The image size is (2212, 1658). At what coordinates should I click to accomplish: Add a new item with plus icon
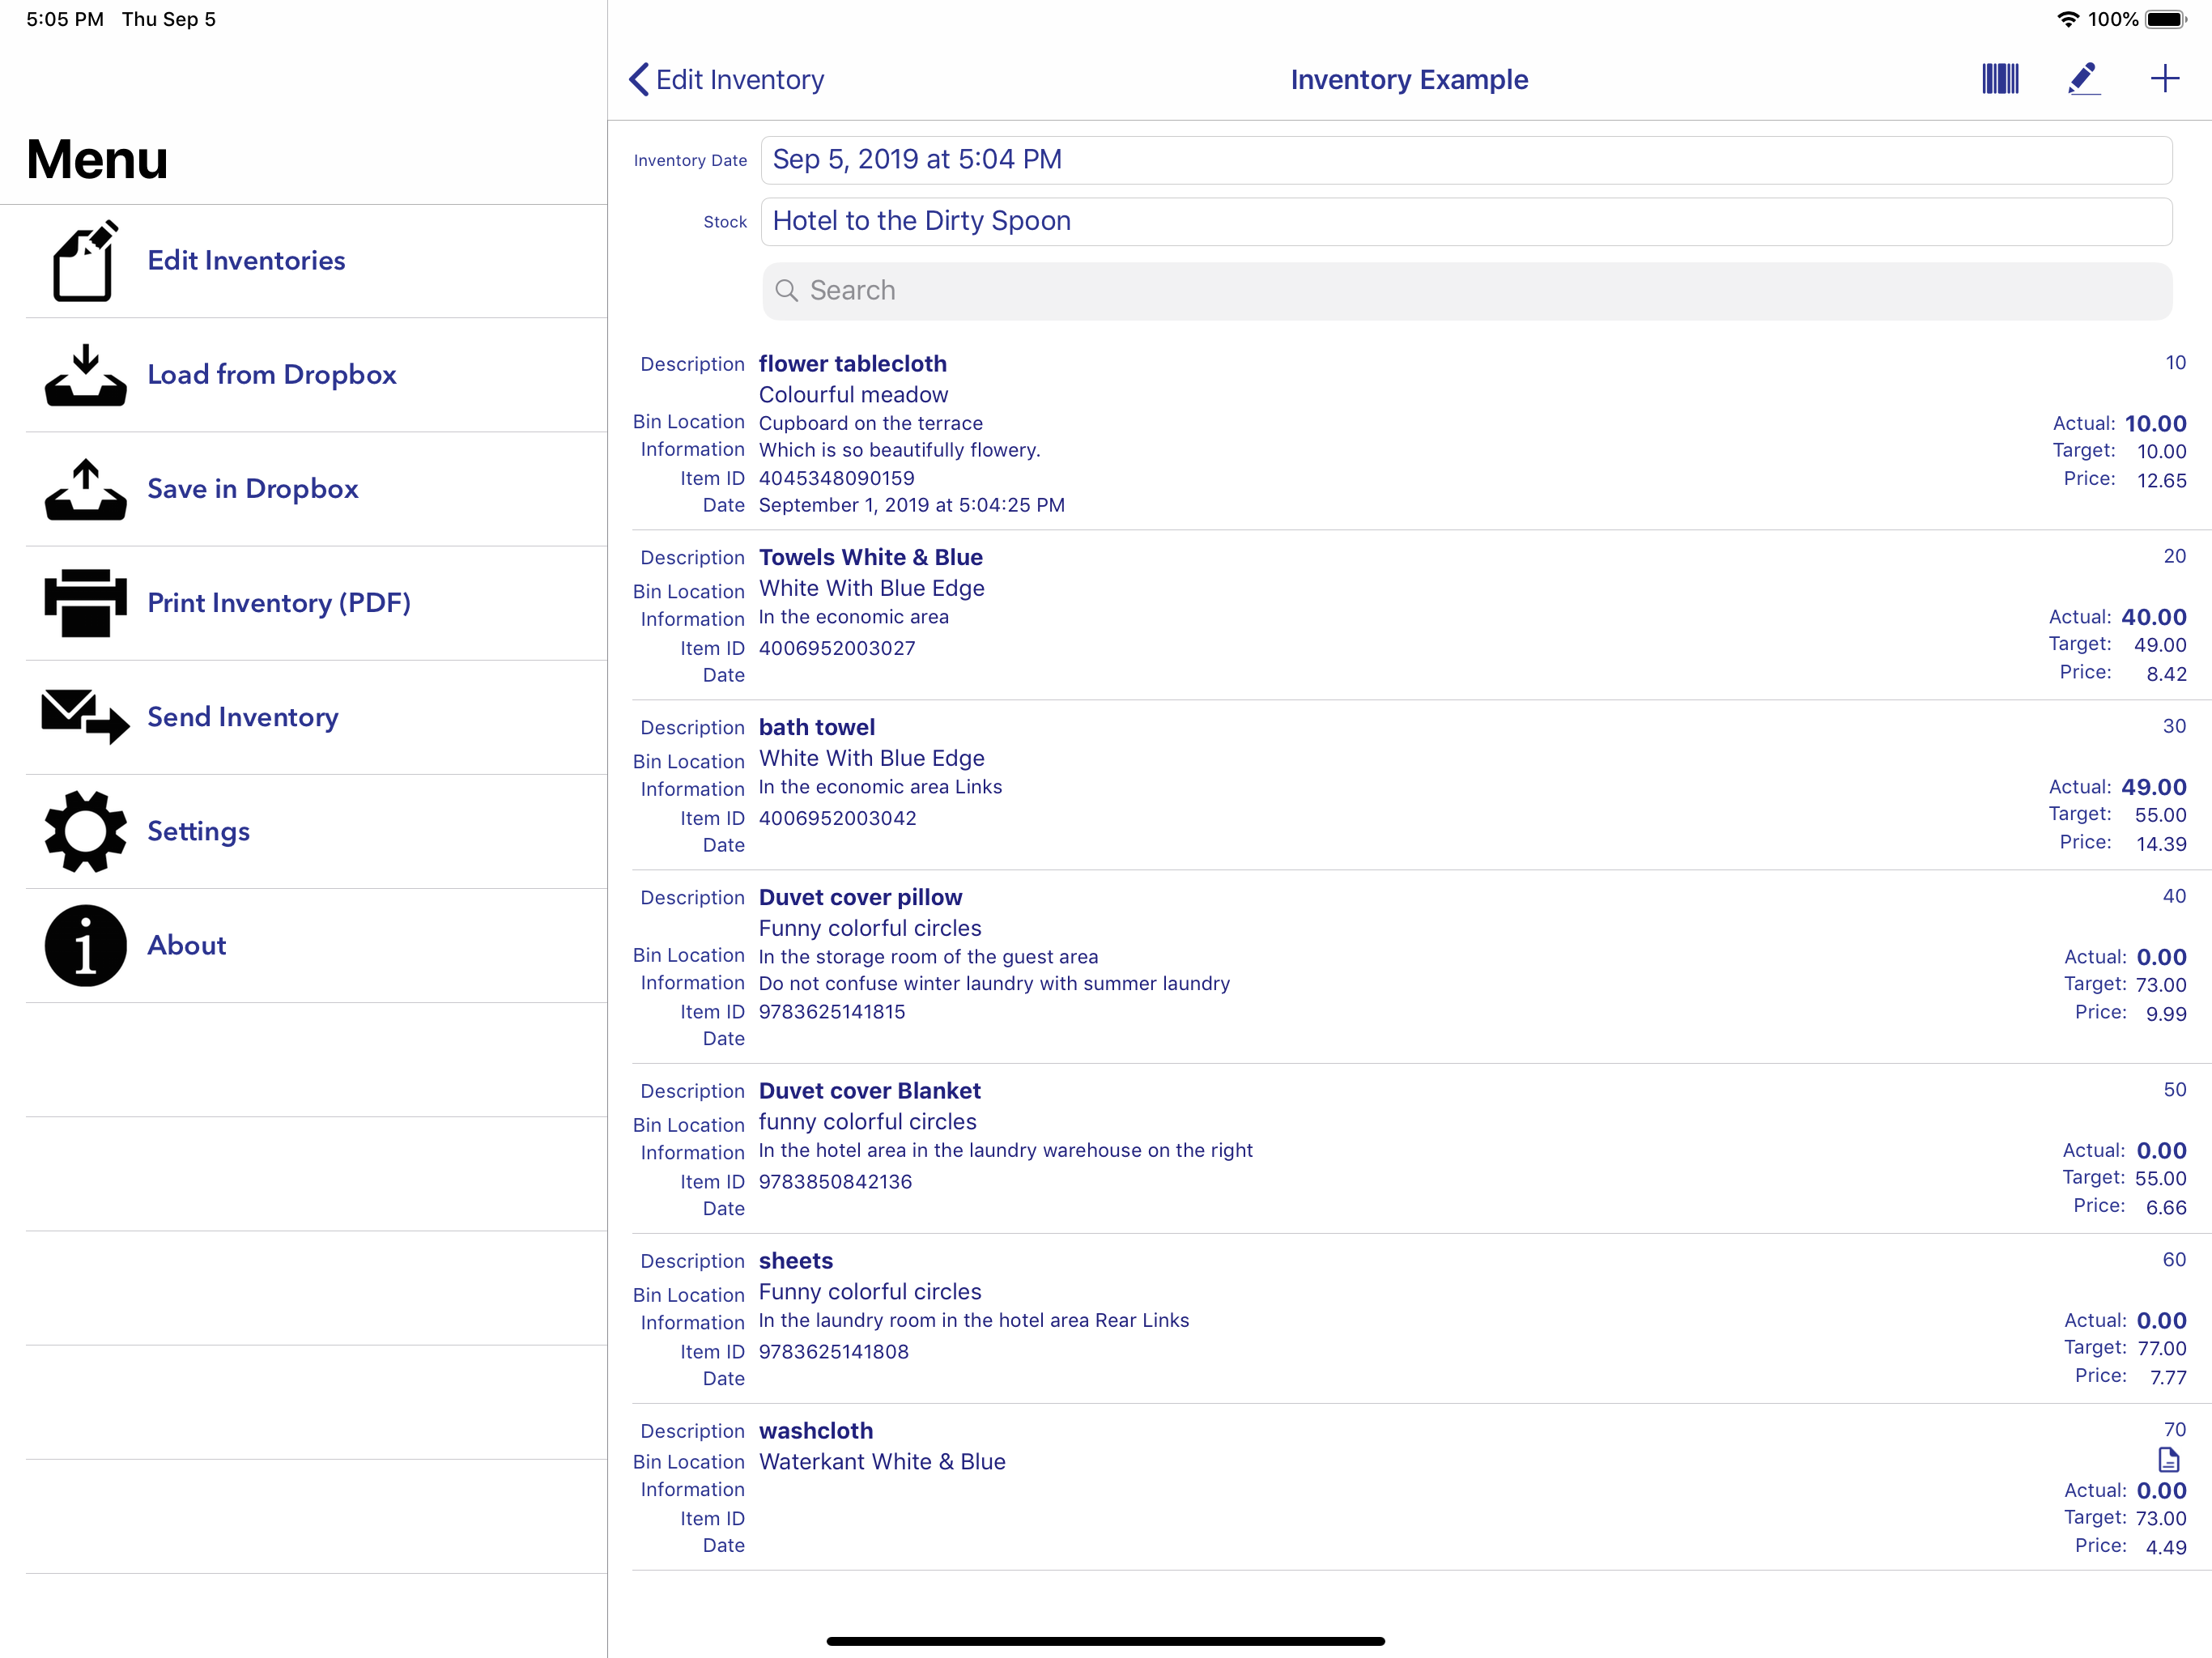click(2165, 79)
